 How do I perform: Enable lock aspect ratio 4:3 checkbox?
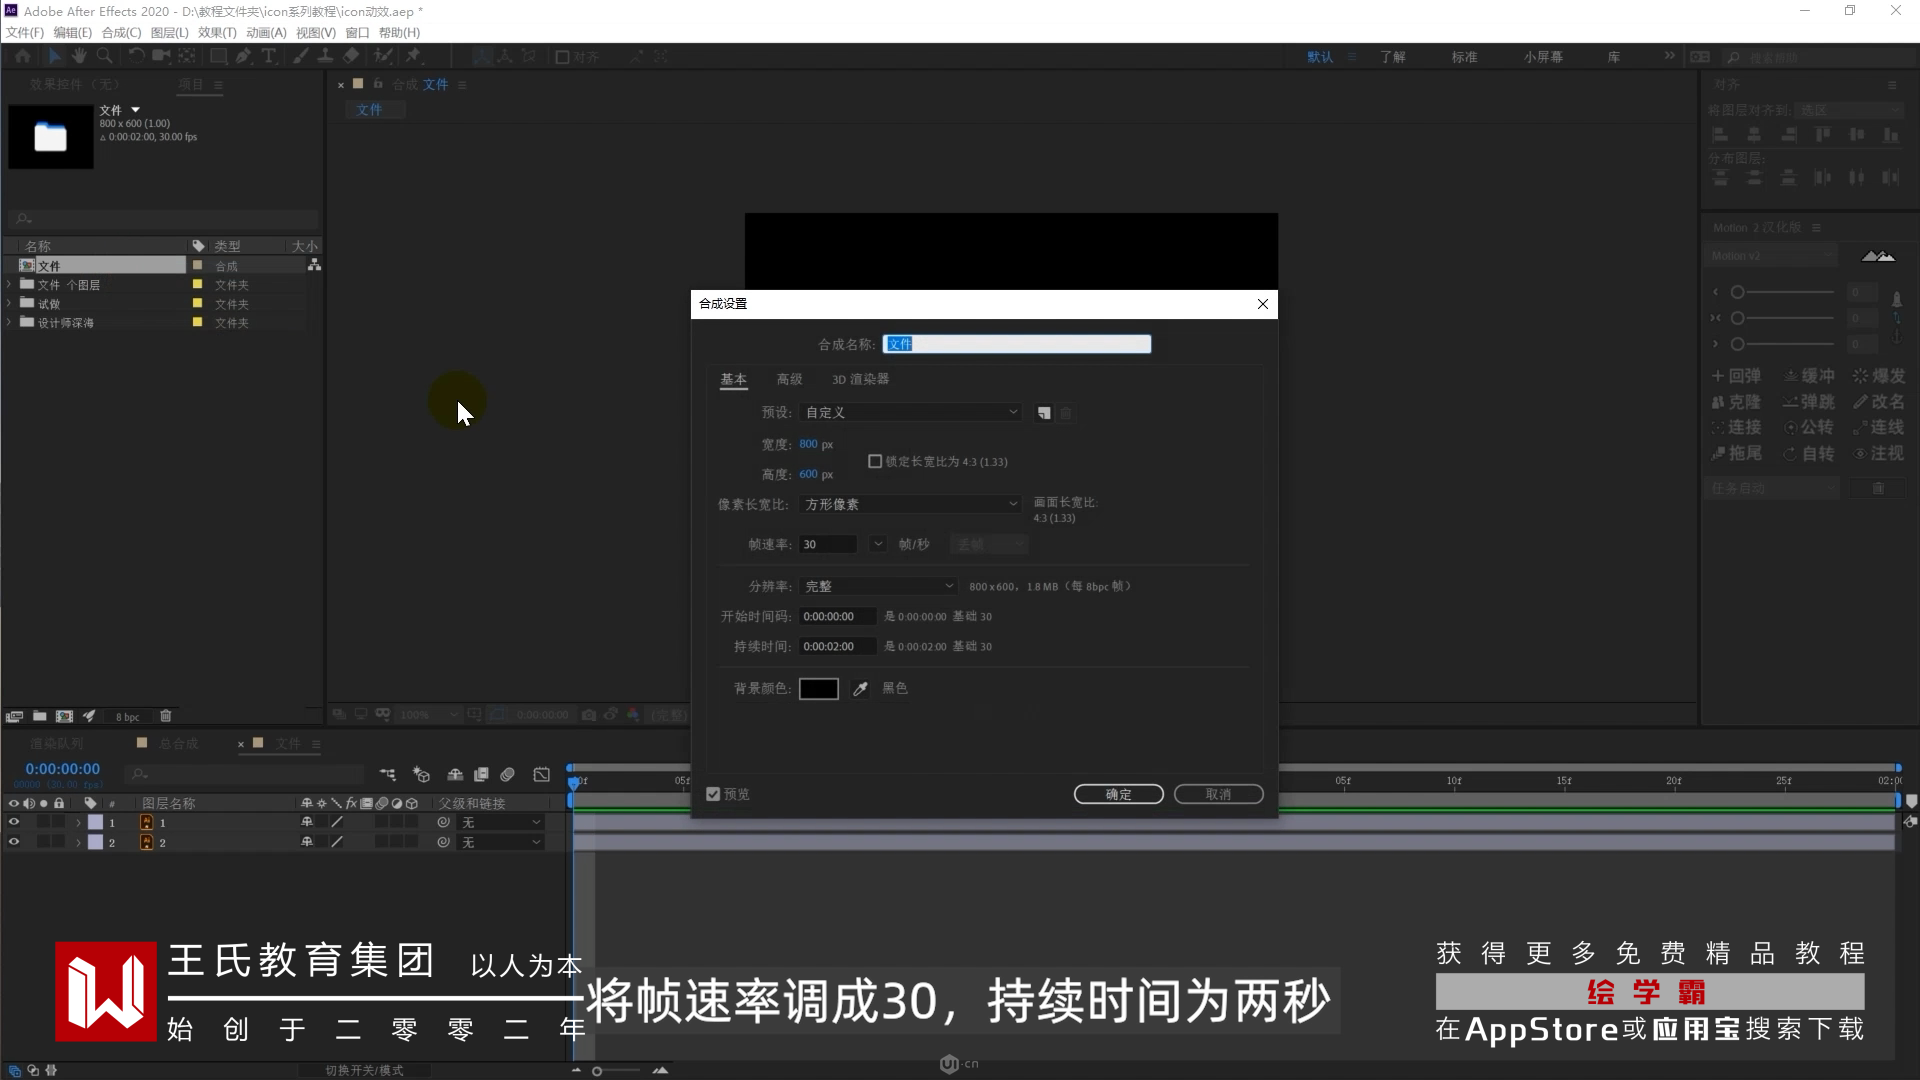tap(875, 462)
